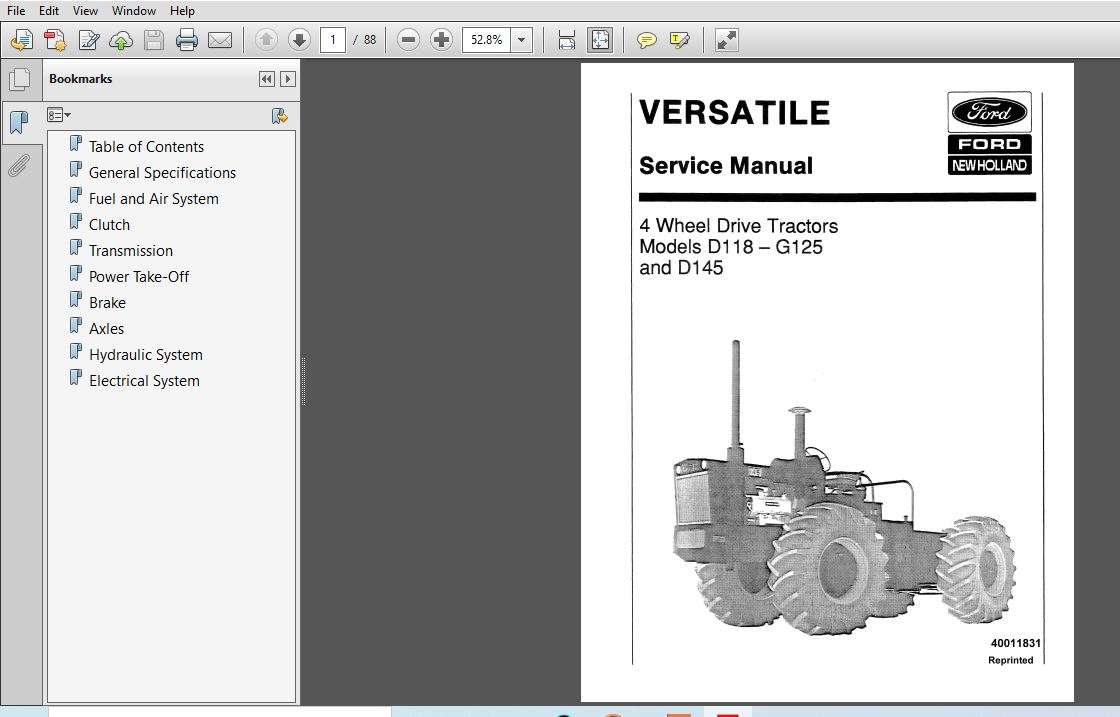Open the View menu
Viewport: 1120px width, 717px height.
tap(85, 11)
